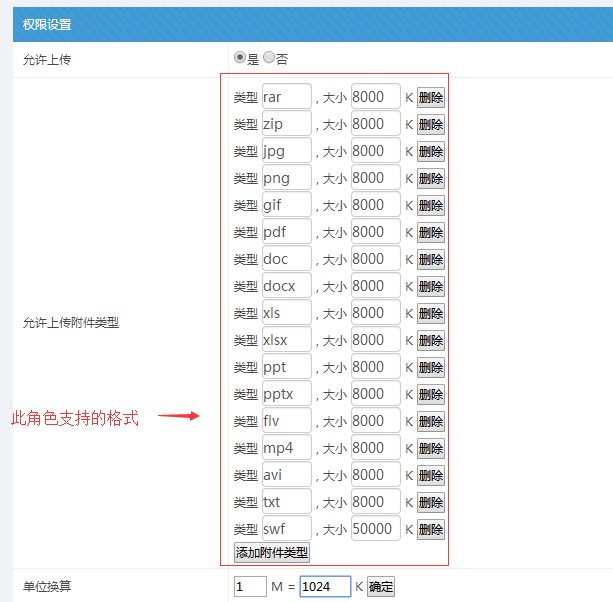
Task: Focus the type field containing zip
Action: [286, 124]
